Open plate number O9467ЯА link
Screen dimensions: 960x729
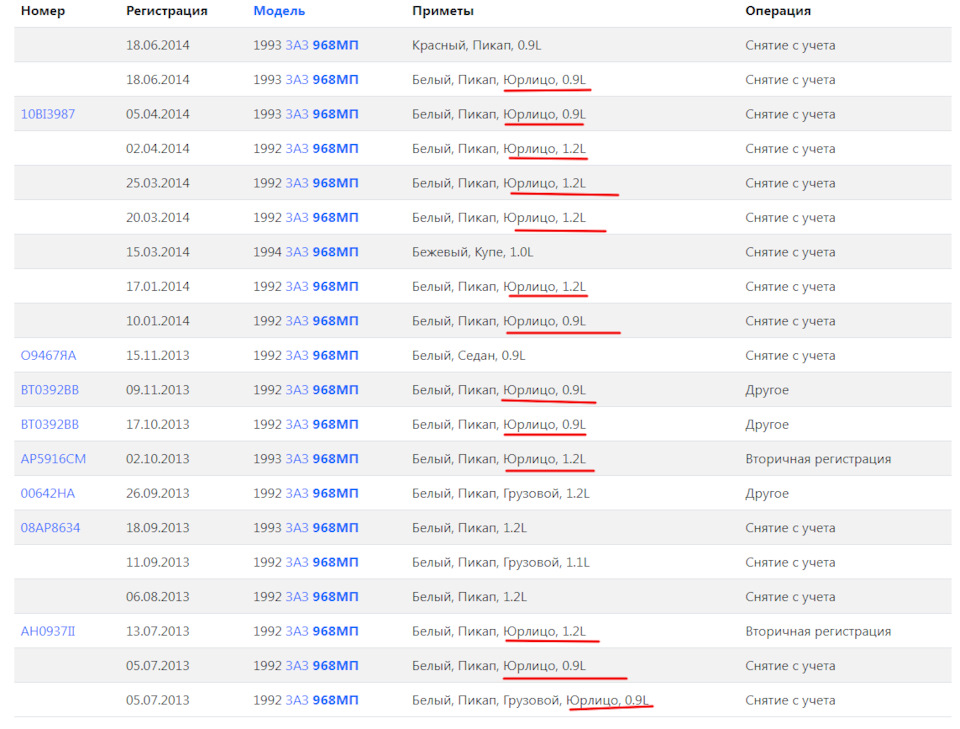coord(48,356)
